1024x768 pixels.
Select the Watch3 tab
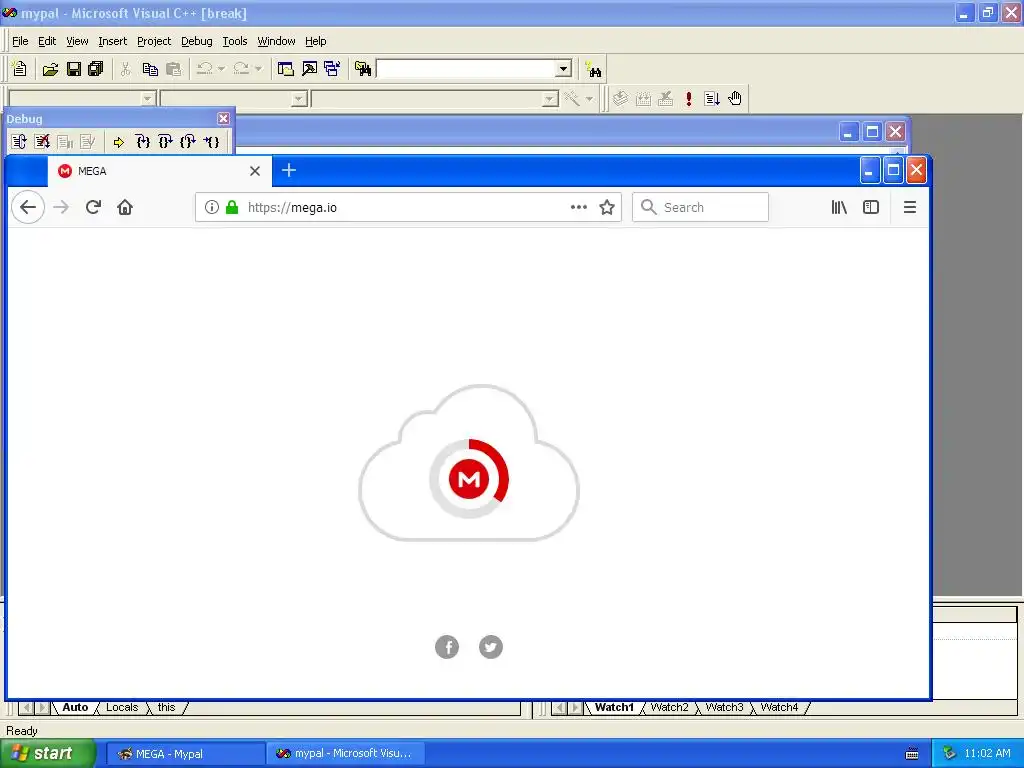pyautogui.click(x=724, y=707)
